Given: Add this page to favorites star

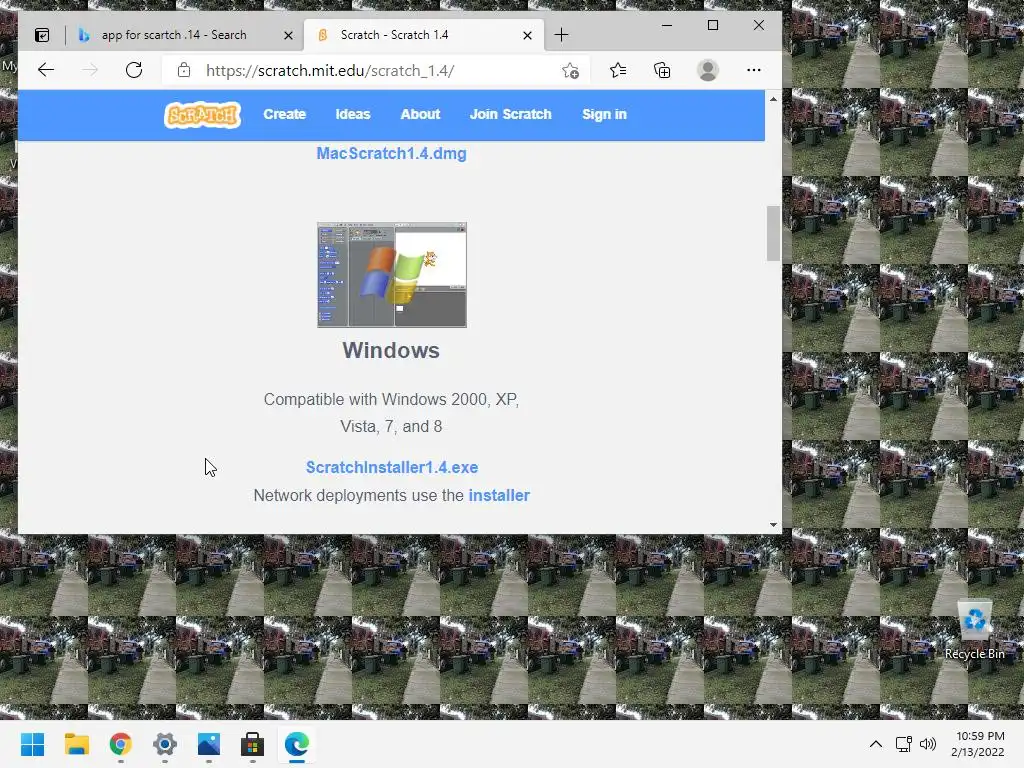Looking at the screenshot, I should 571,71.
